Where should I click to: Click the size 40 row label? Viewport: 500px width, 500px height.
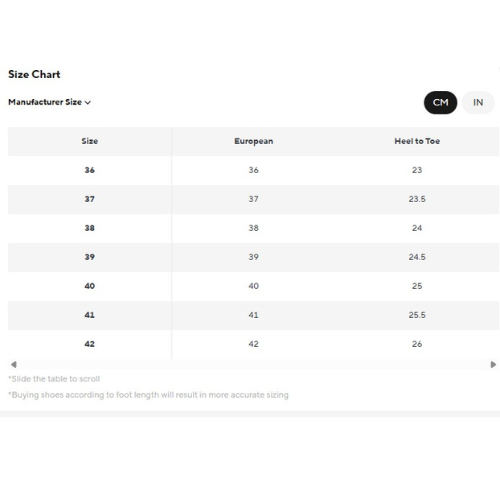(90, 286)
